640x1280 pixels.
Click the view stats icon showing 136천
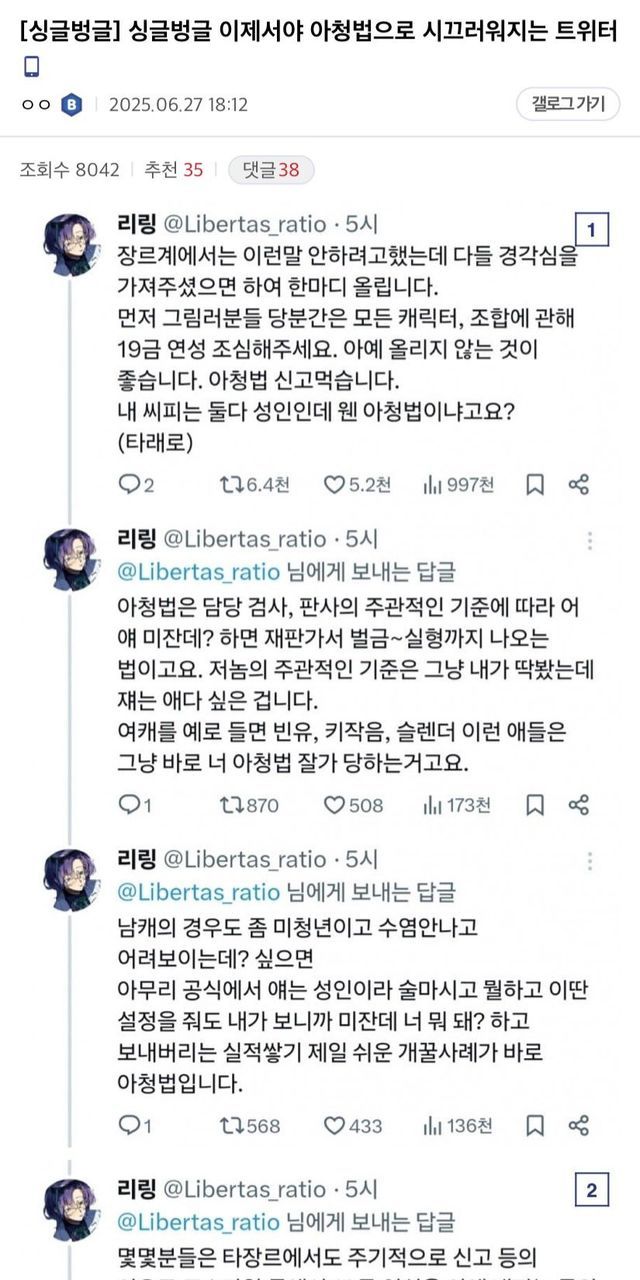(x=433, y=1126)
